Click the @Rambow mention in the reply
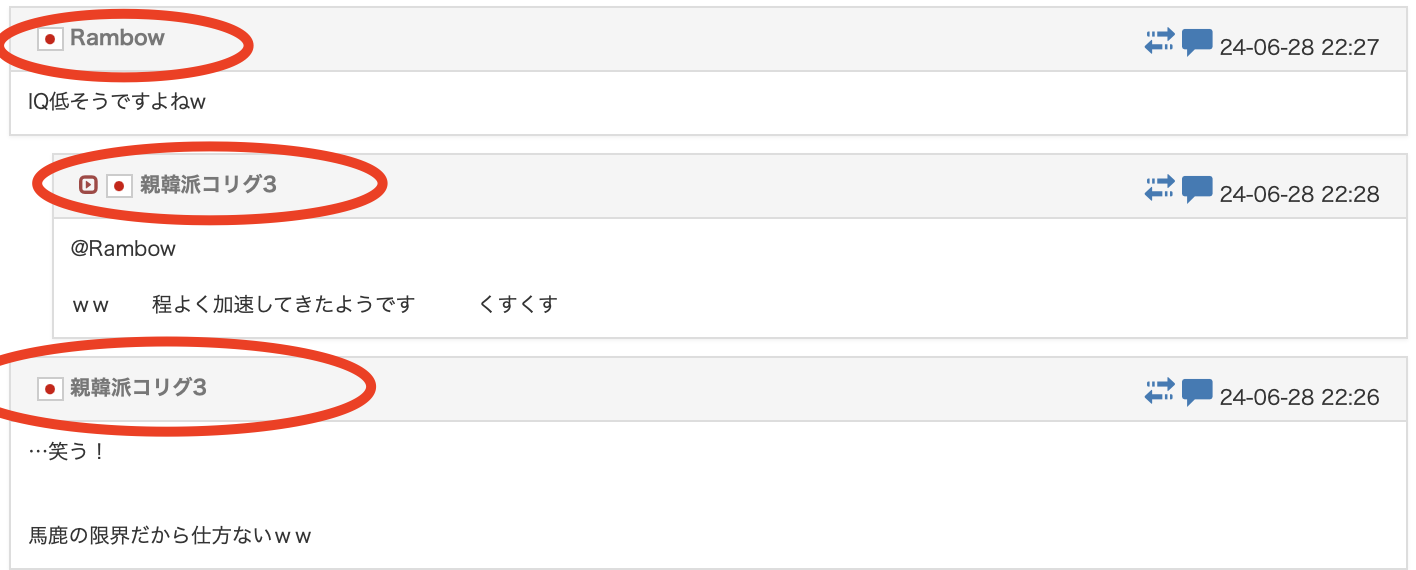The height and width of the screenshot is (570, 1416). [123, 249]
